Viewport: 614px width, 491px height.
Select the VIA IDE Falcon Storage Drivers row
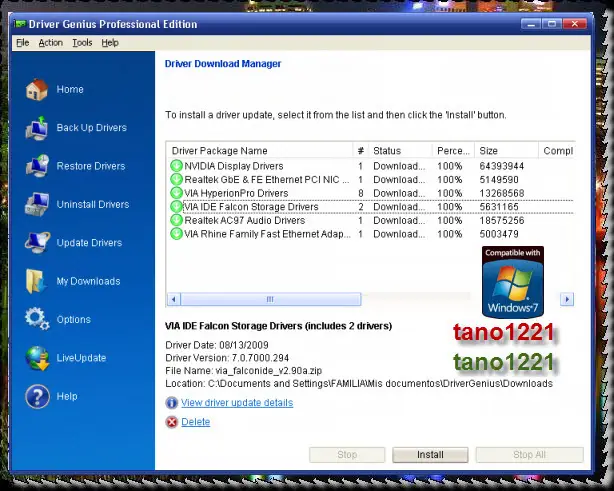(x=370, y=207)
